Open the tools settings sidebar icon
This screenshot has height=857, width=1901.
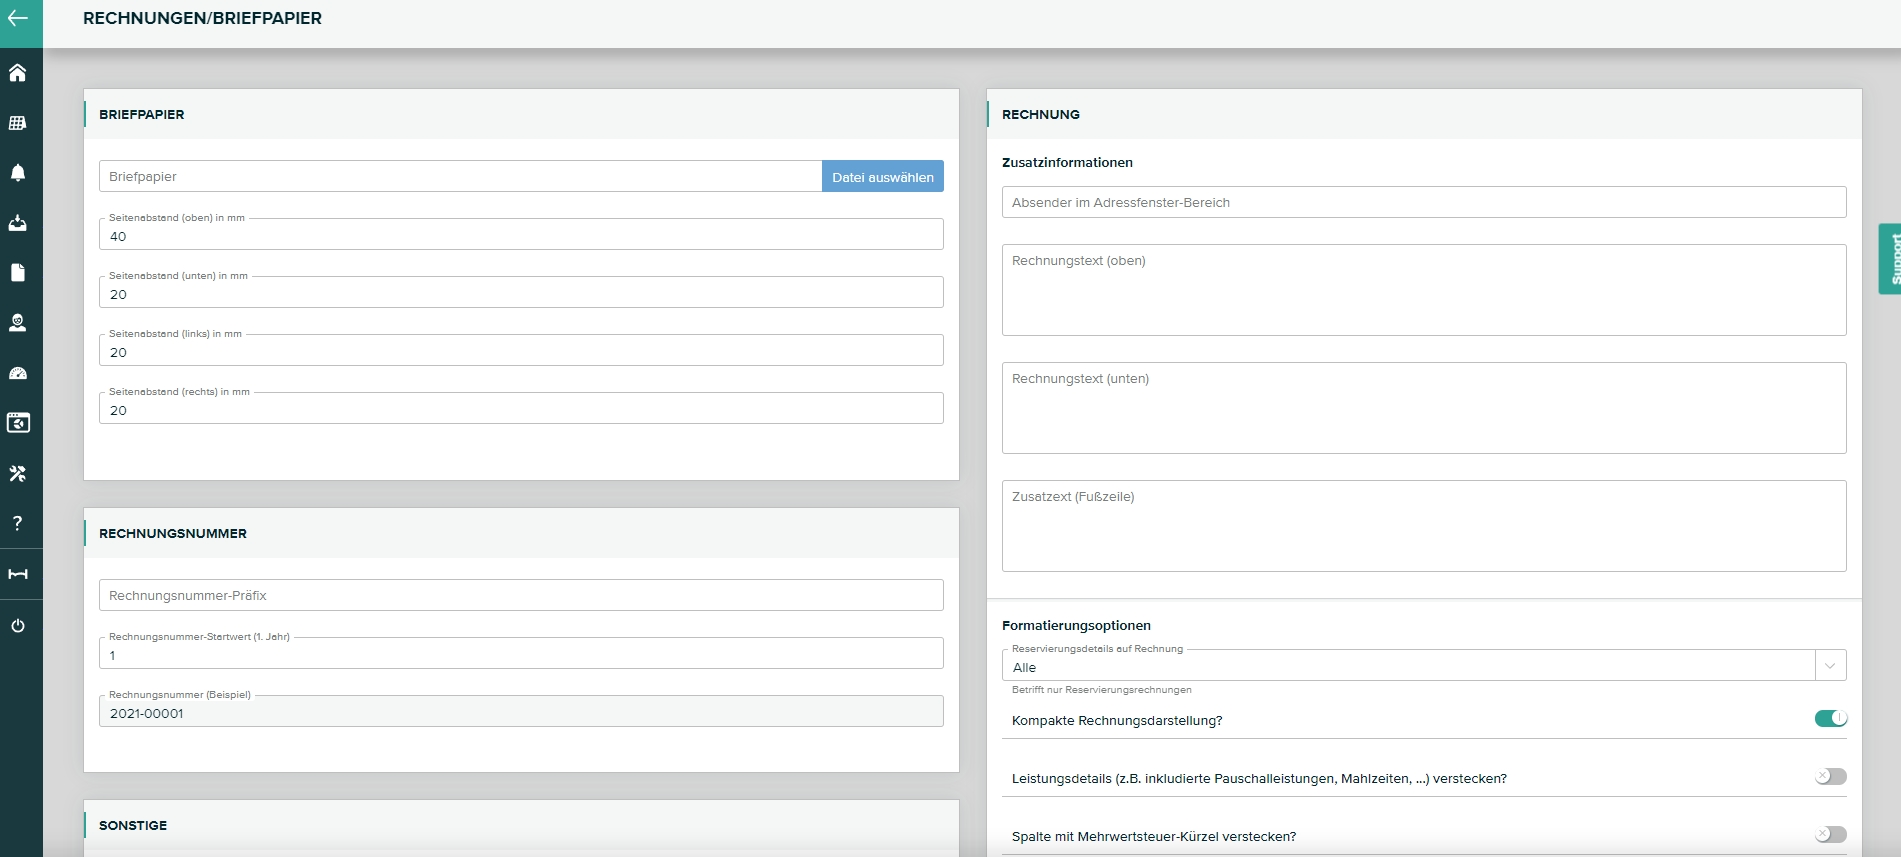click(18, 473)
